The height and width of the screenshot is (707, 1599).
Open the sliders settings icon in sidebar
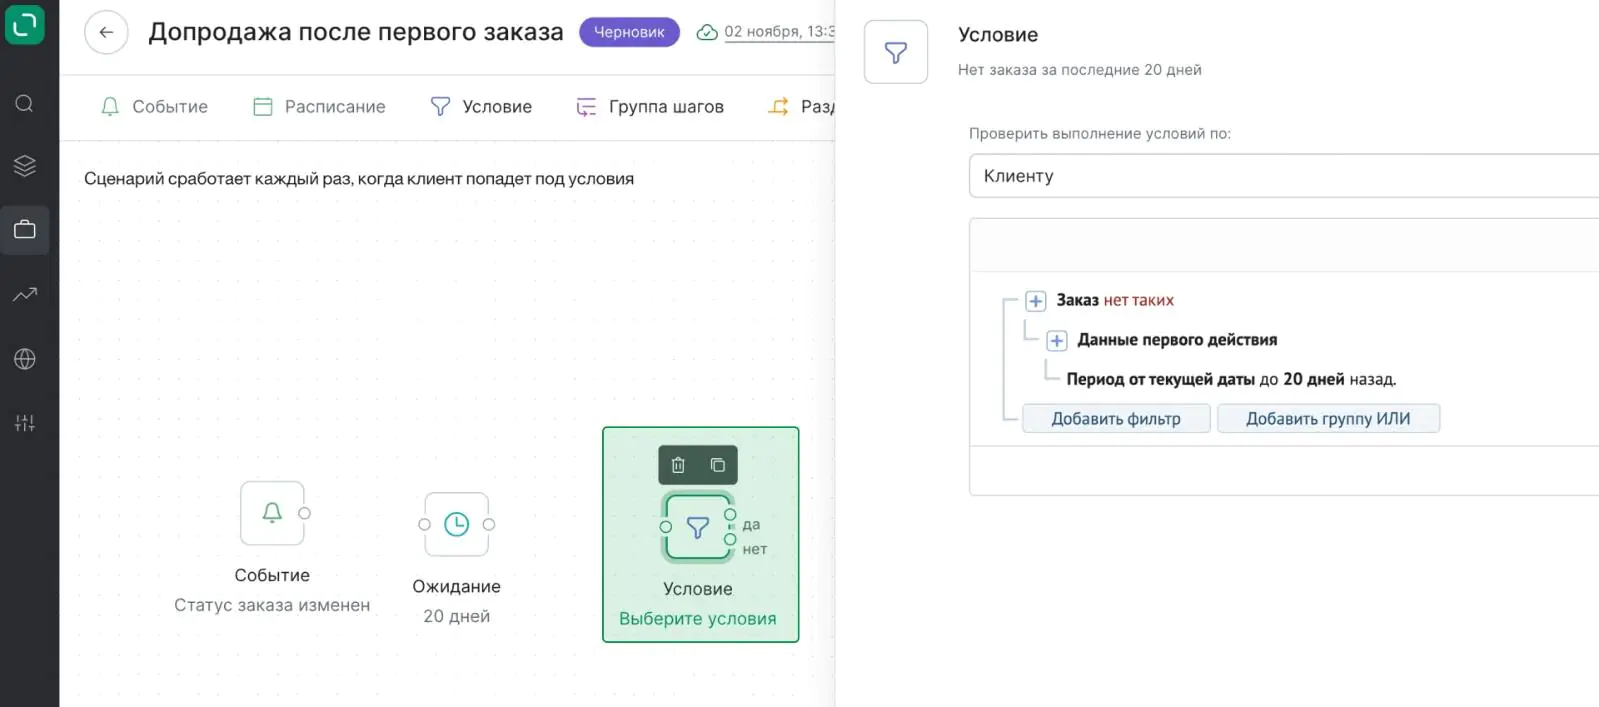click(25, 423)
